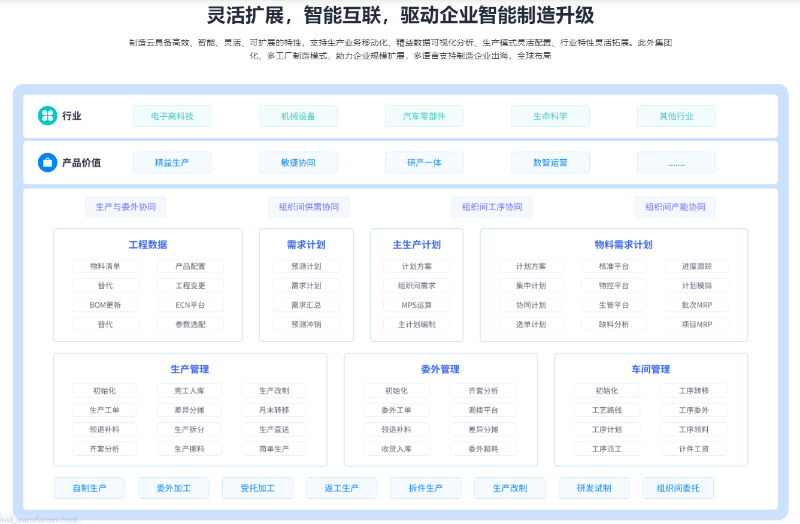Screen dimensions: 800x524
Task: Click 项目MRP item
Action: point(697,325)
